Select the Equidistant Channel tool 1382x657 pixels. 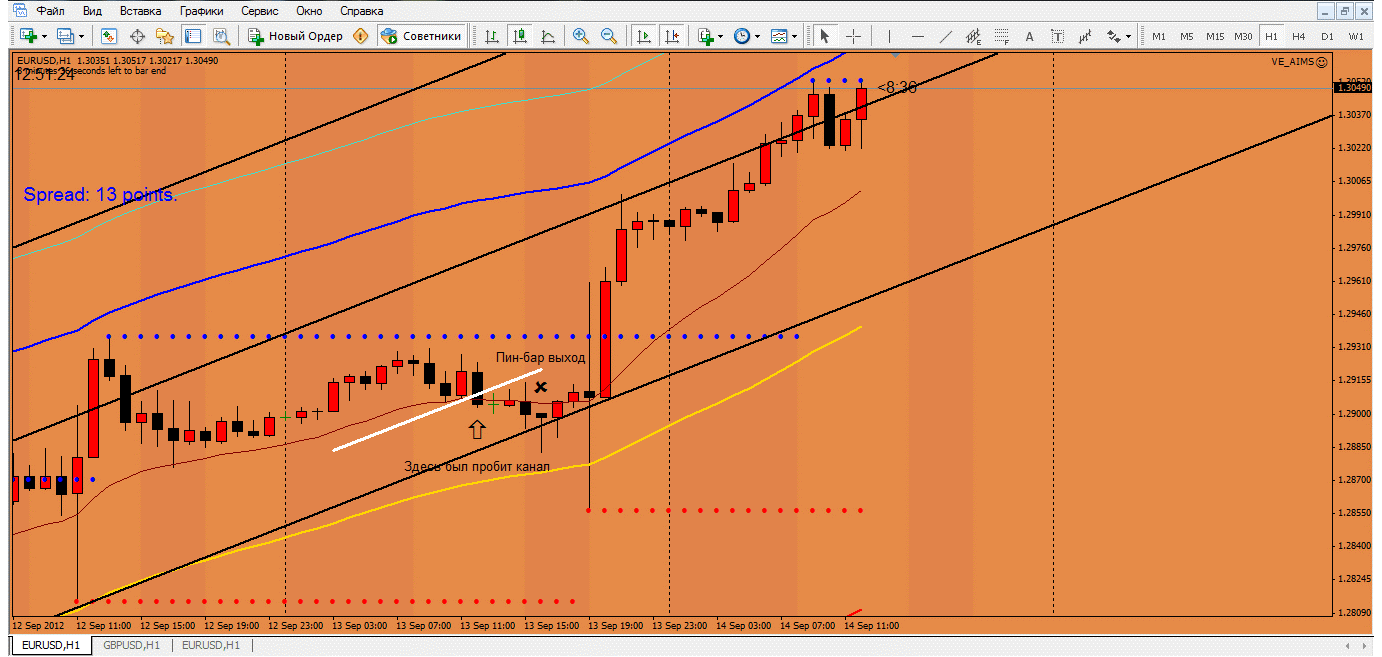point(973,36)
